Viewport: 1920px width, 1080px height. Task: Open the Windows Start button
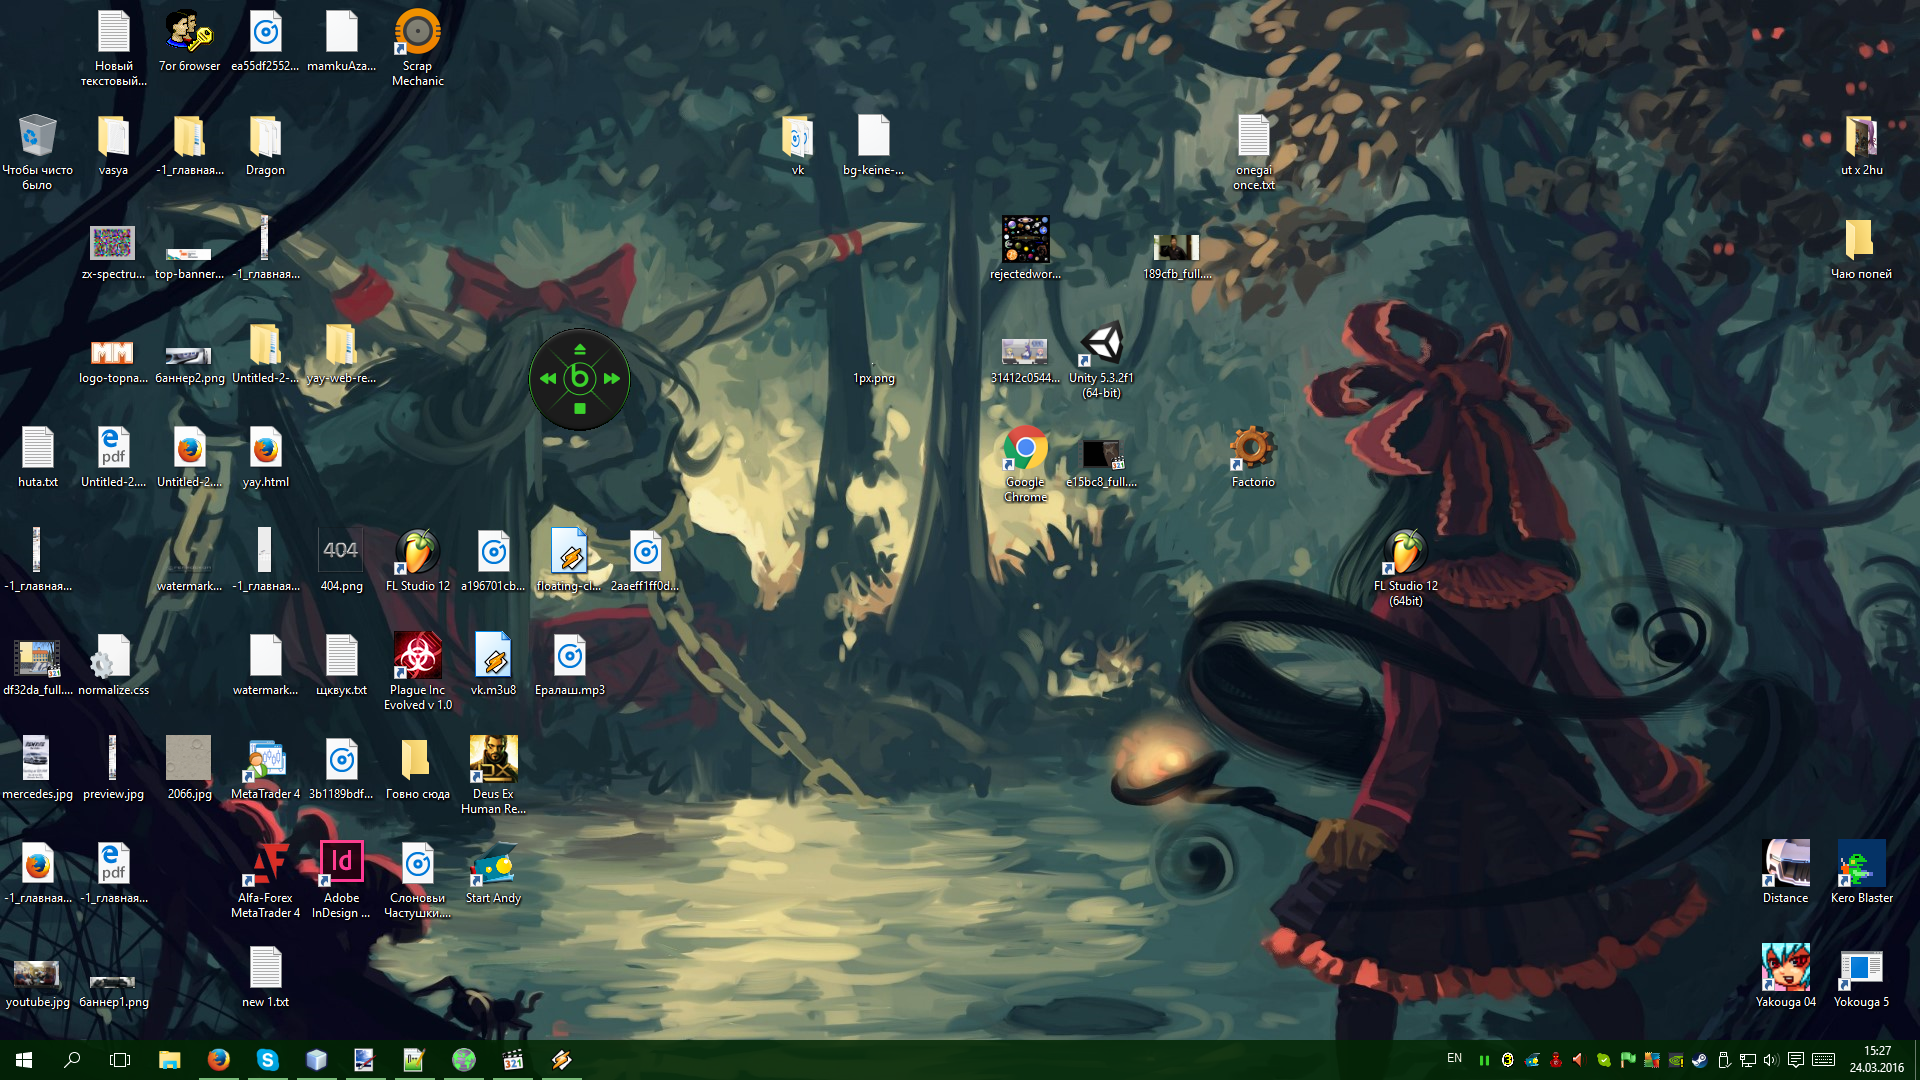point(24,1060)
